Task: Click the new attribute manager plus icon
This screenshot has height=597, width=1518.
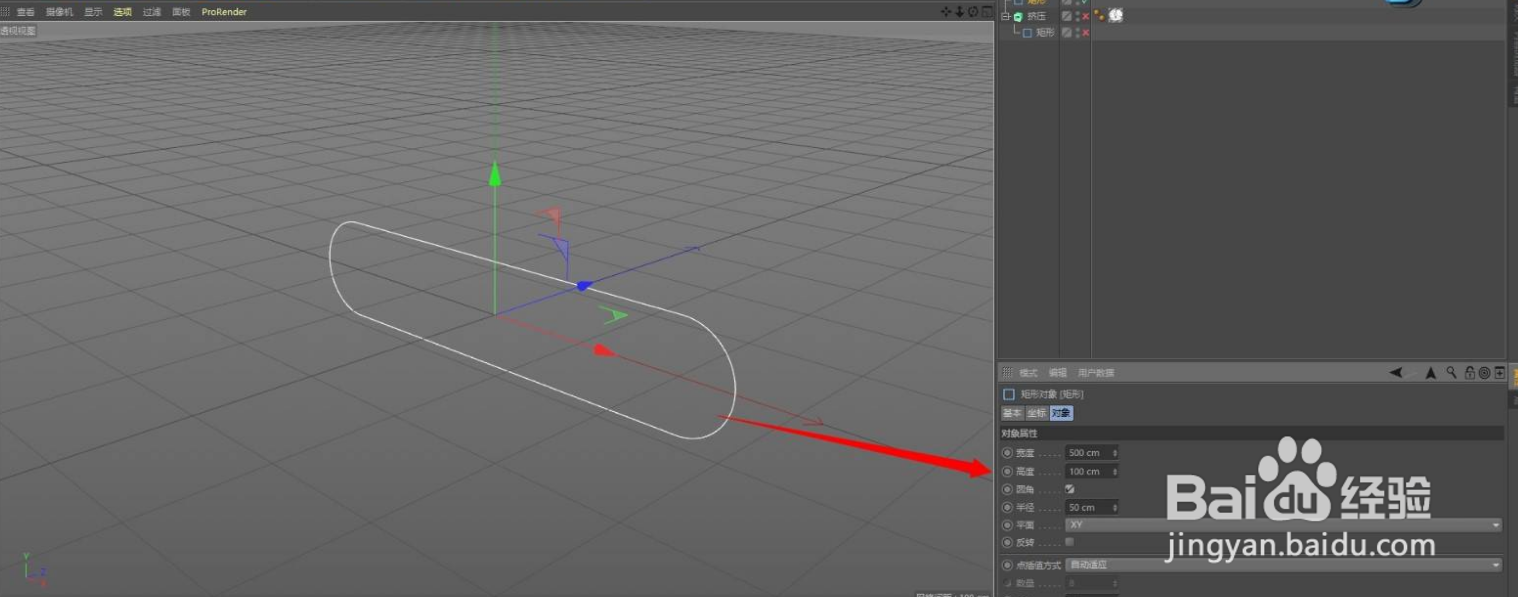Action: click(1500, 373)
